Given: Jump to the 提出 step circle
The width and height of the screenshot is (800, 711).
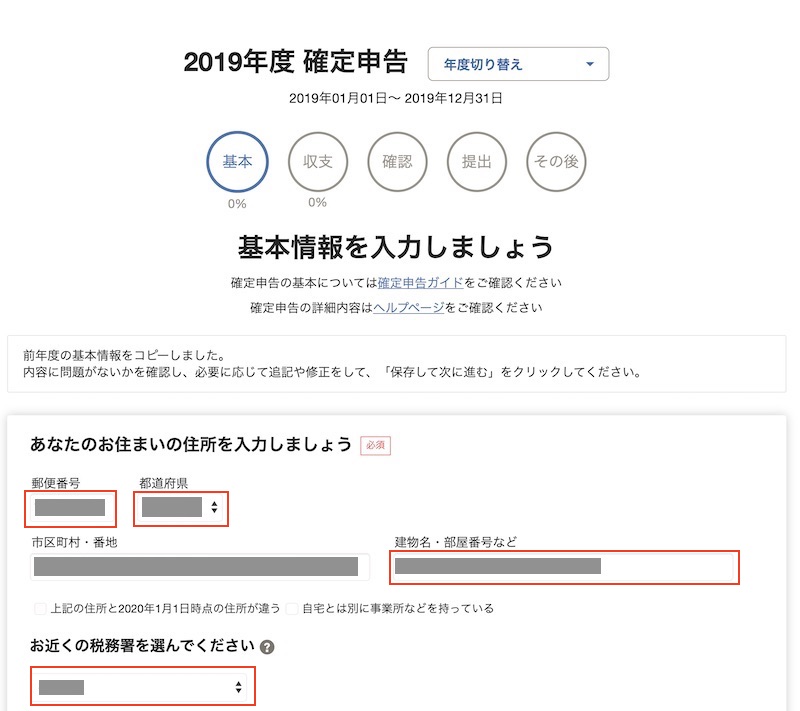Looking at the screenshot, I should tap(477, 162).
